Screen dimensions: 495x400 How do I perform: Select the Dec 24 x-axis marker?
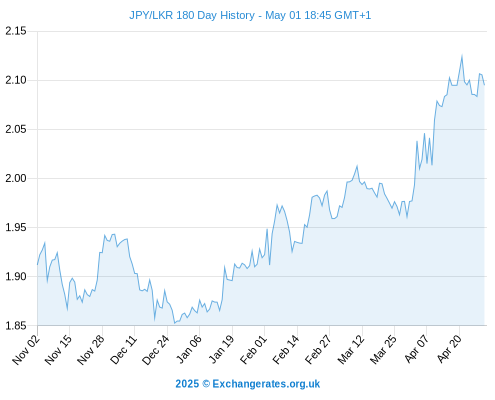pos(156,350)
